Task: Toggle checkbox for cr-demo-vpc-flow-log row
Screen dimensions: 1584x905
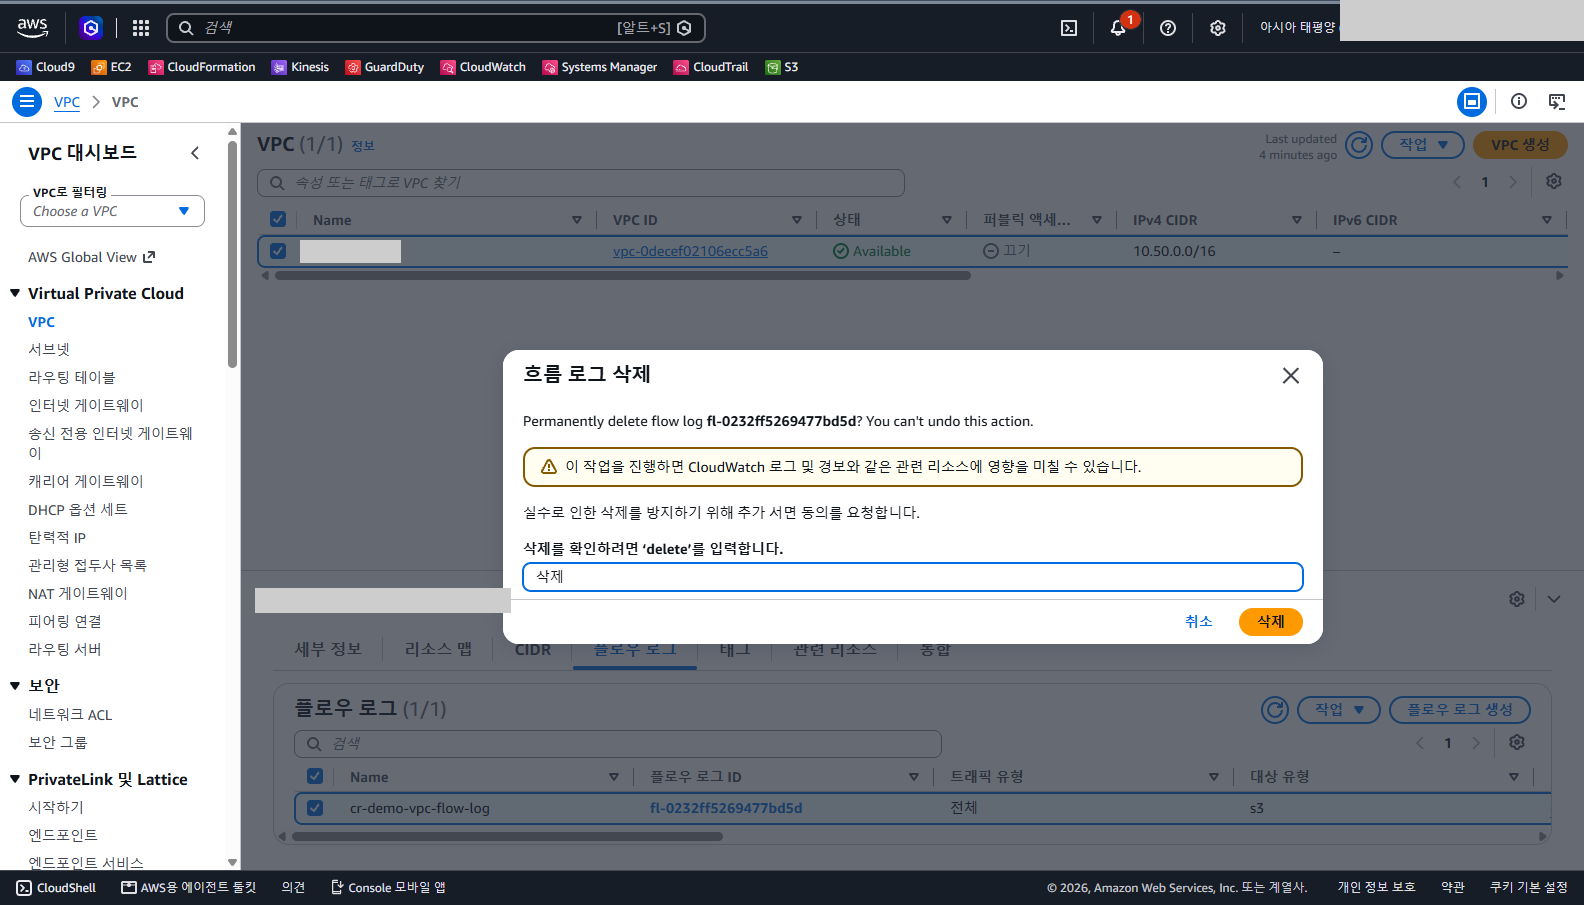Action: (x=315, y=808)
